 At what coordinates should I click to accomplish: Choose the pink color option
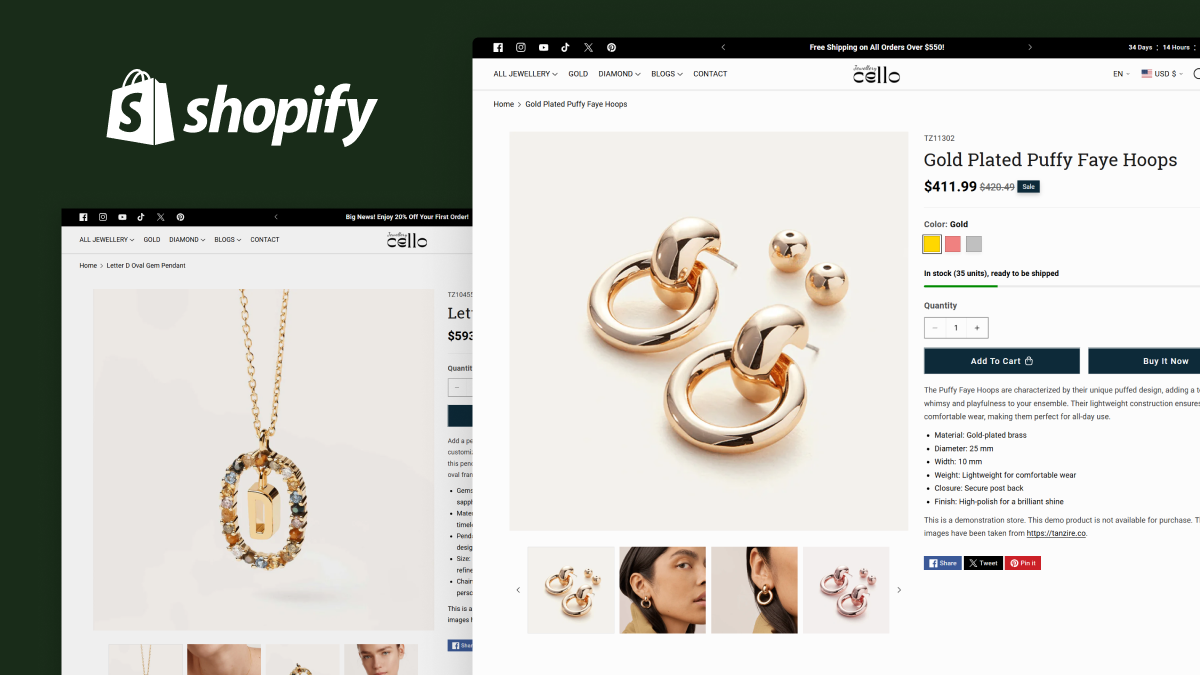[953, 244]
